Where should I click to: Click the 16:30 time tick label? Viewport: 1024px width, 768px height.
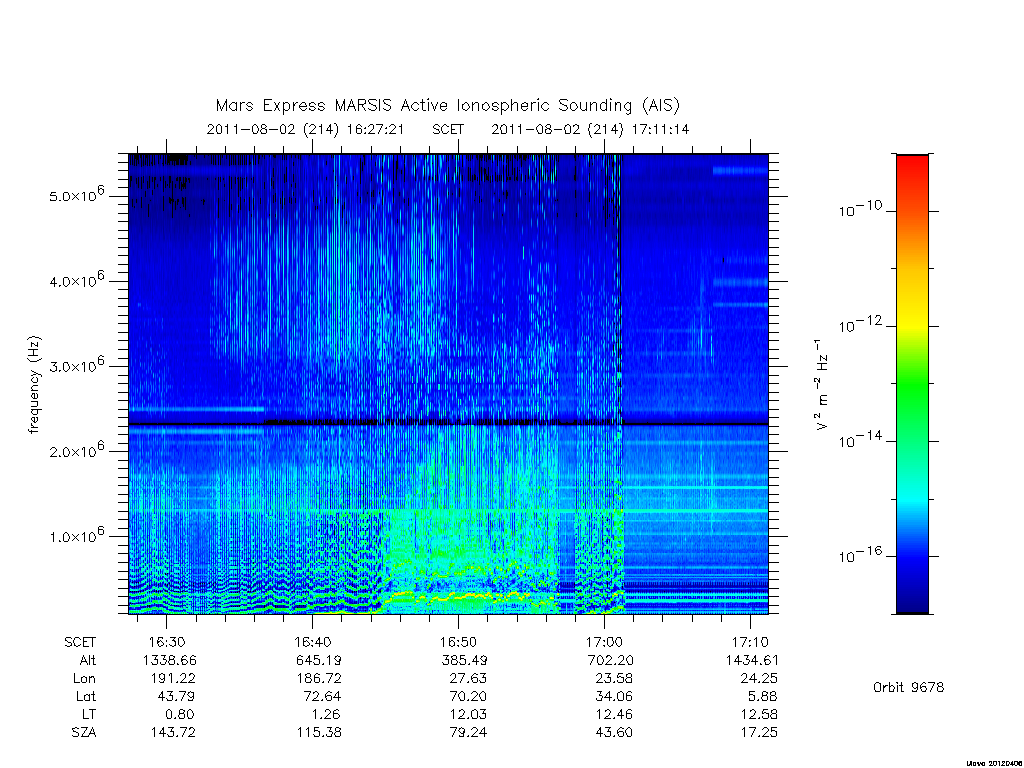click(167, 642)
